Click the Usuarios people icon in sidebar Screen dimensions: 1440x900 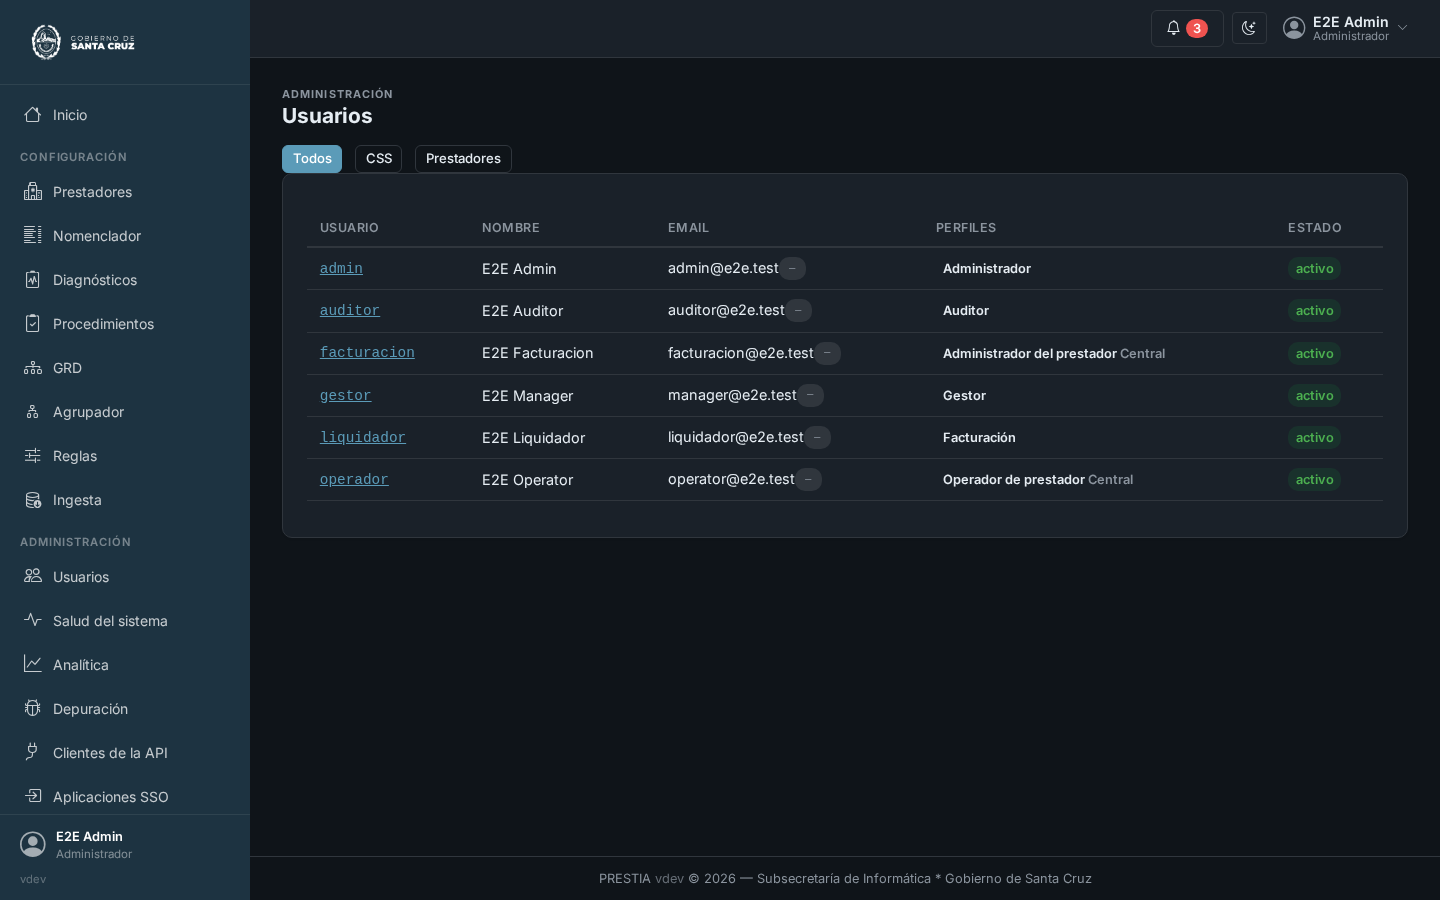33,577
